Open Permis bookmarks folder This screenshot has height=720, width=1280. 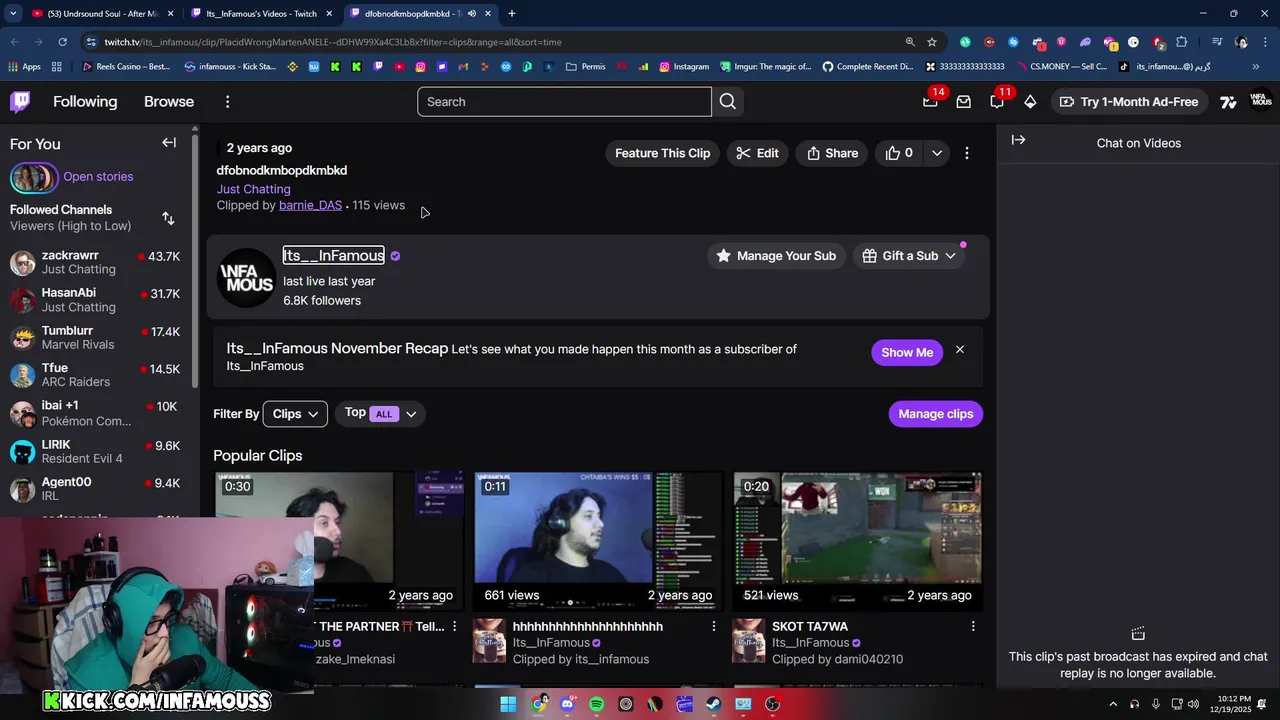586,67
